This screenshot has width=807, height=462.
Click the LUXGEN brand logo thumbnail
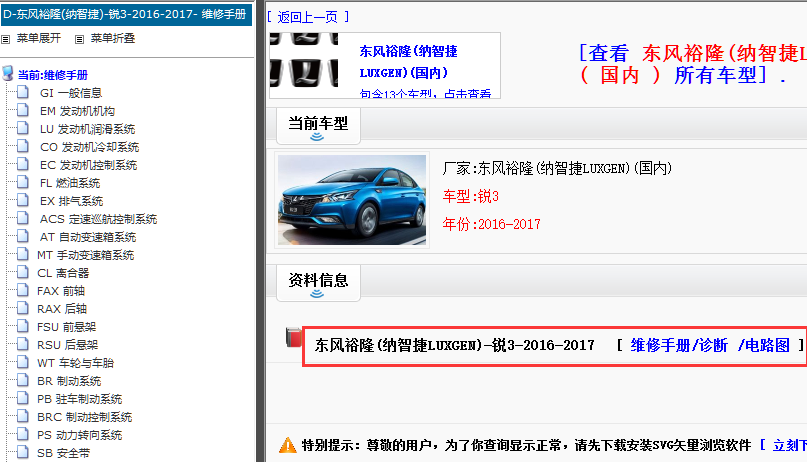304,60
